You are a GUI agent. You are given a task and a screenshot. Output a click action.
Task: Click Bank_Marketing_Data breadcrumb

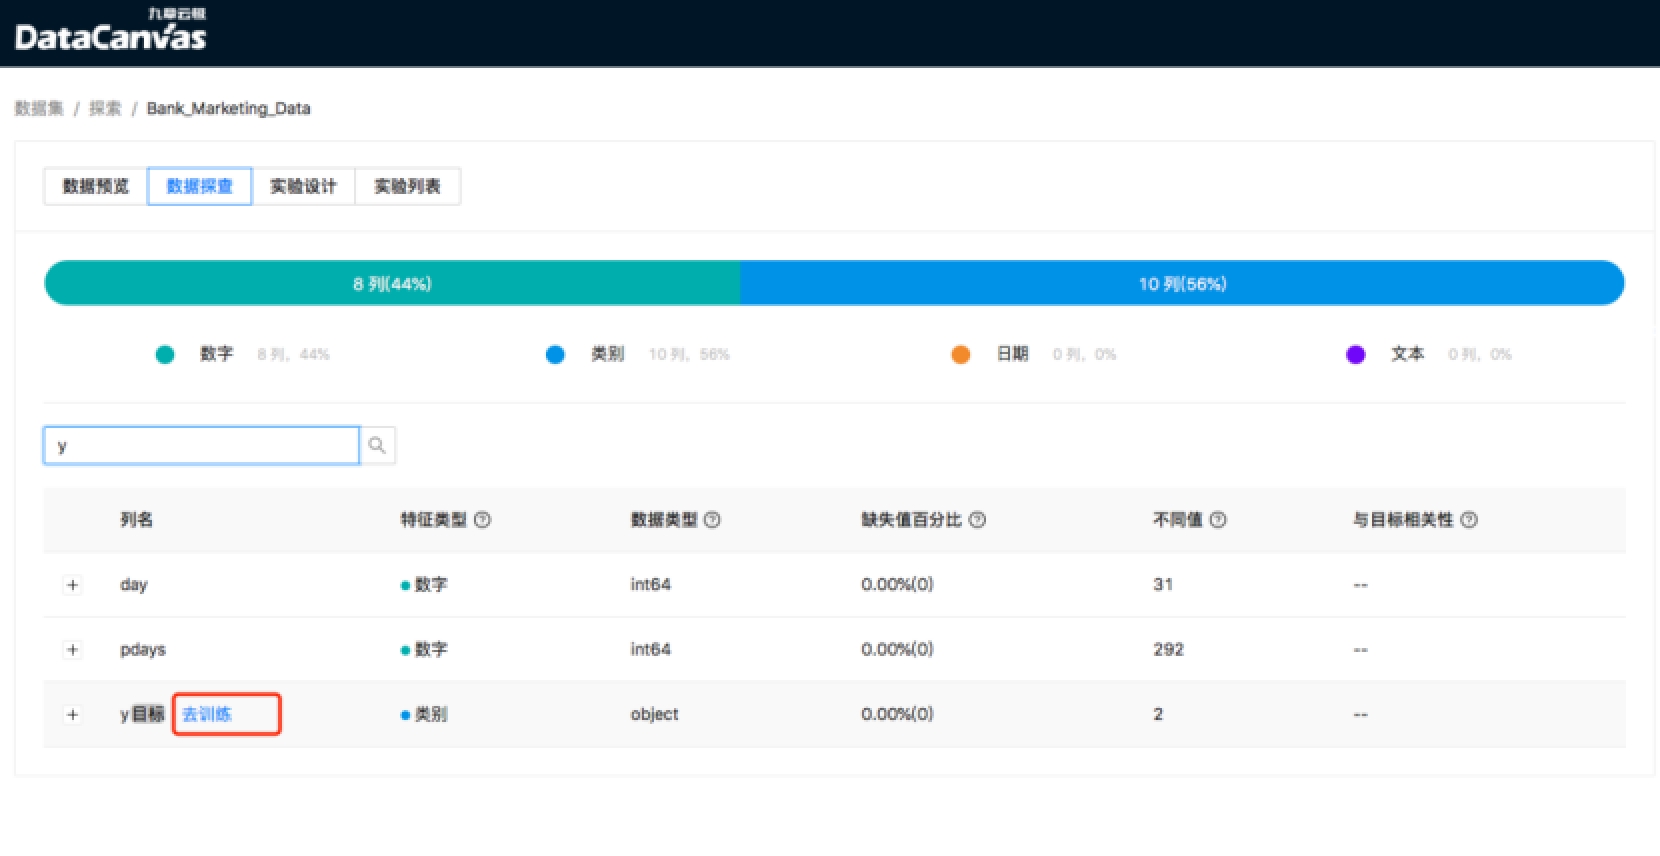click(x=229, y=108)
